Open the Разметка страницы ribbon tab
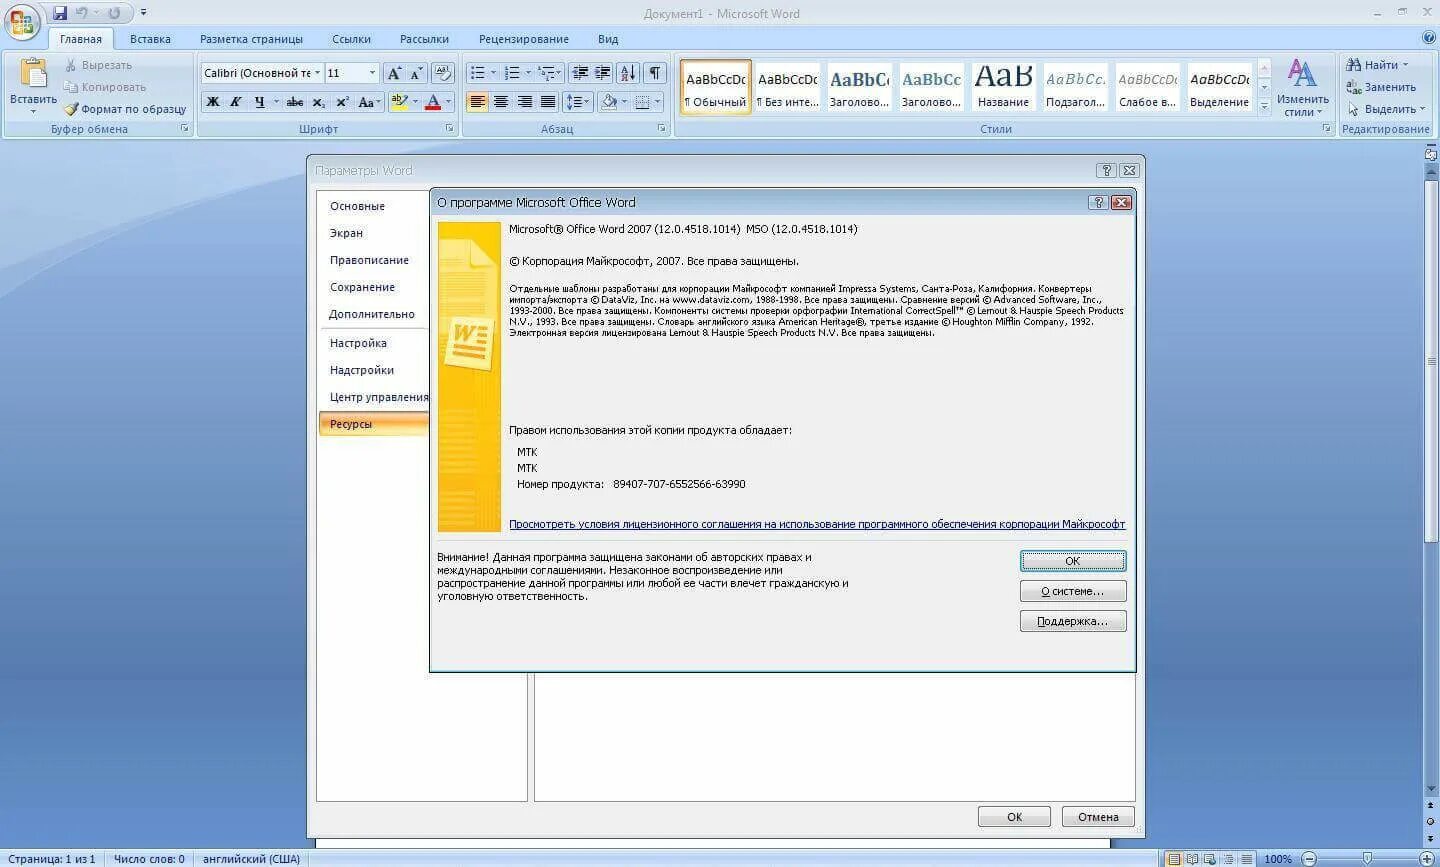 [x=251, y=39]
